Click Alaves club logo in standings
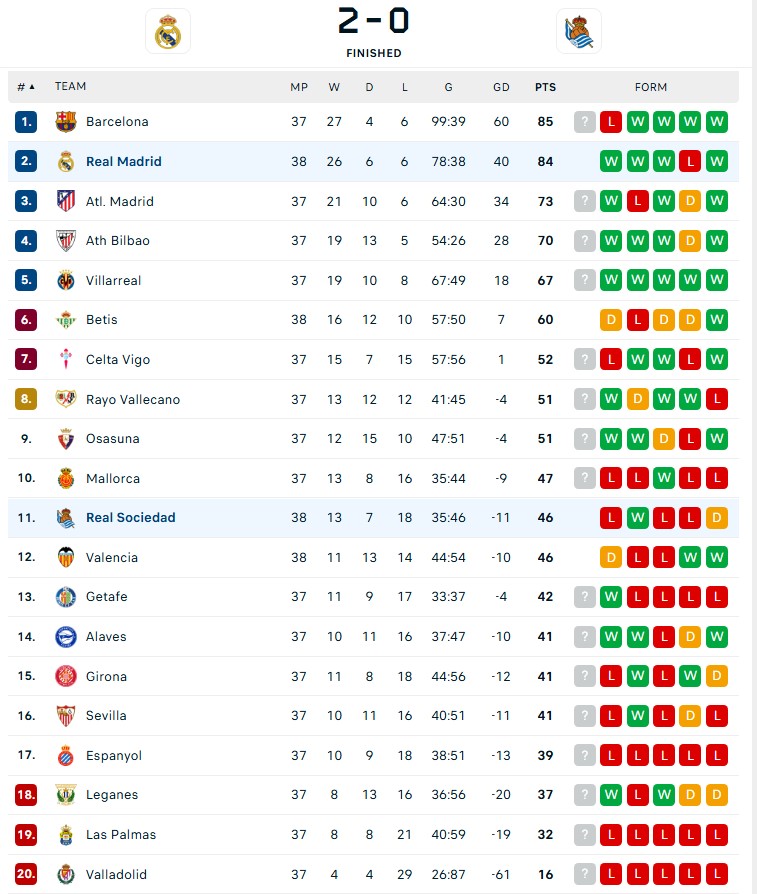Screen dimensions: 757x894 pos(66,636)
